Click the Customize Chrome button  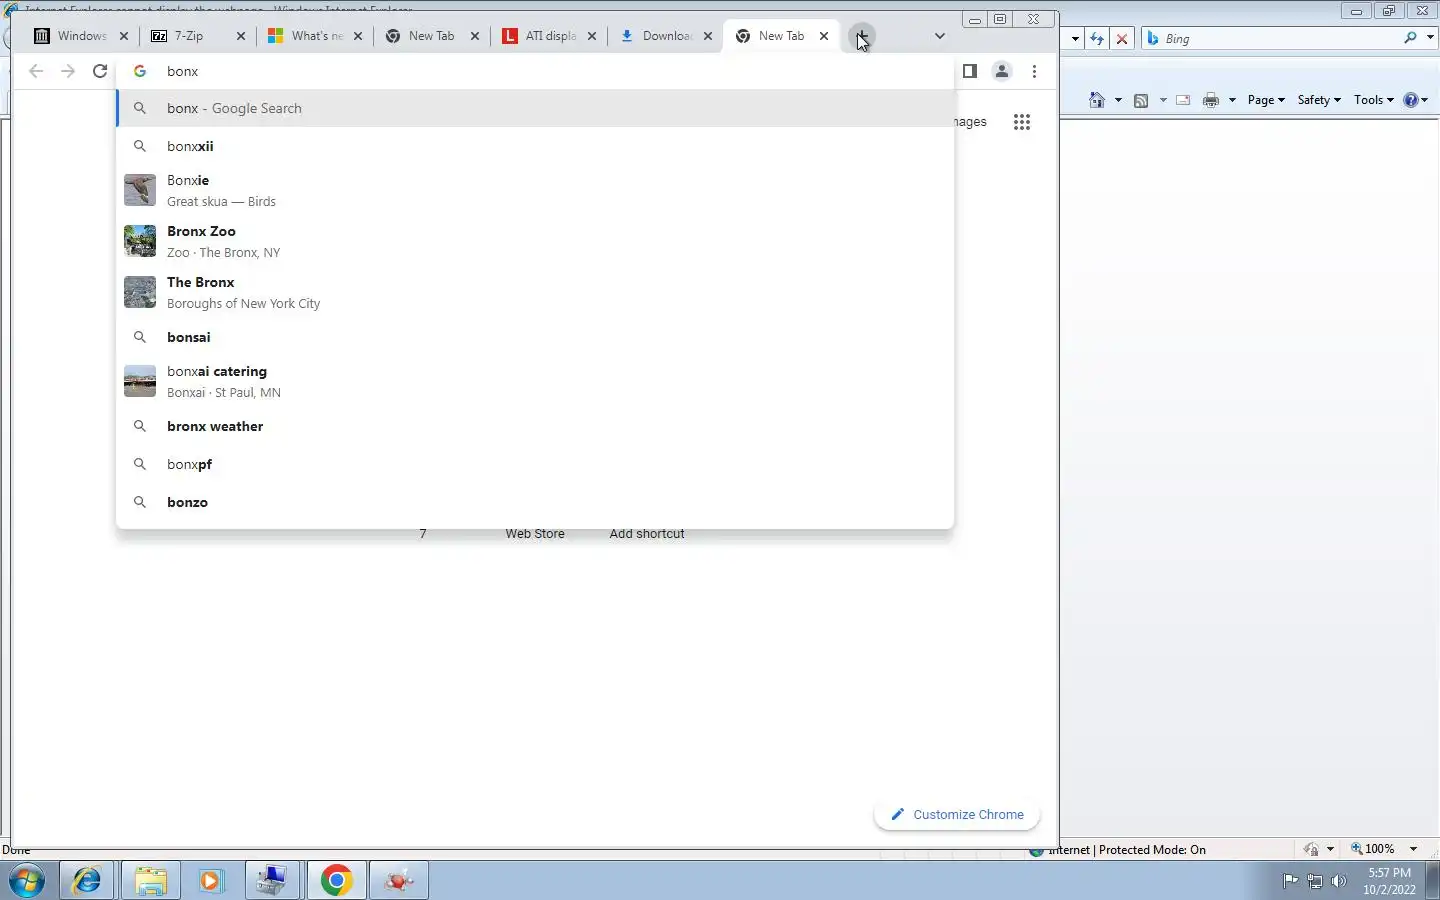957,815
